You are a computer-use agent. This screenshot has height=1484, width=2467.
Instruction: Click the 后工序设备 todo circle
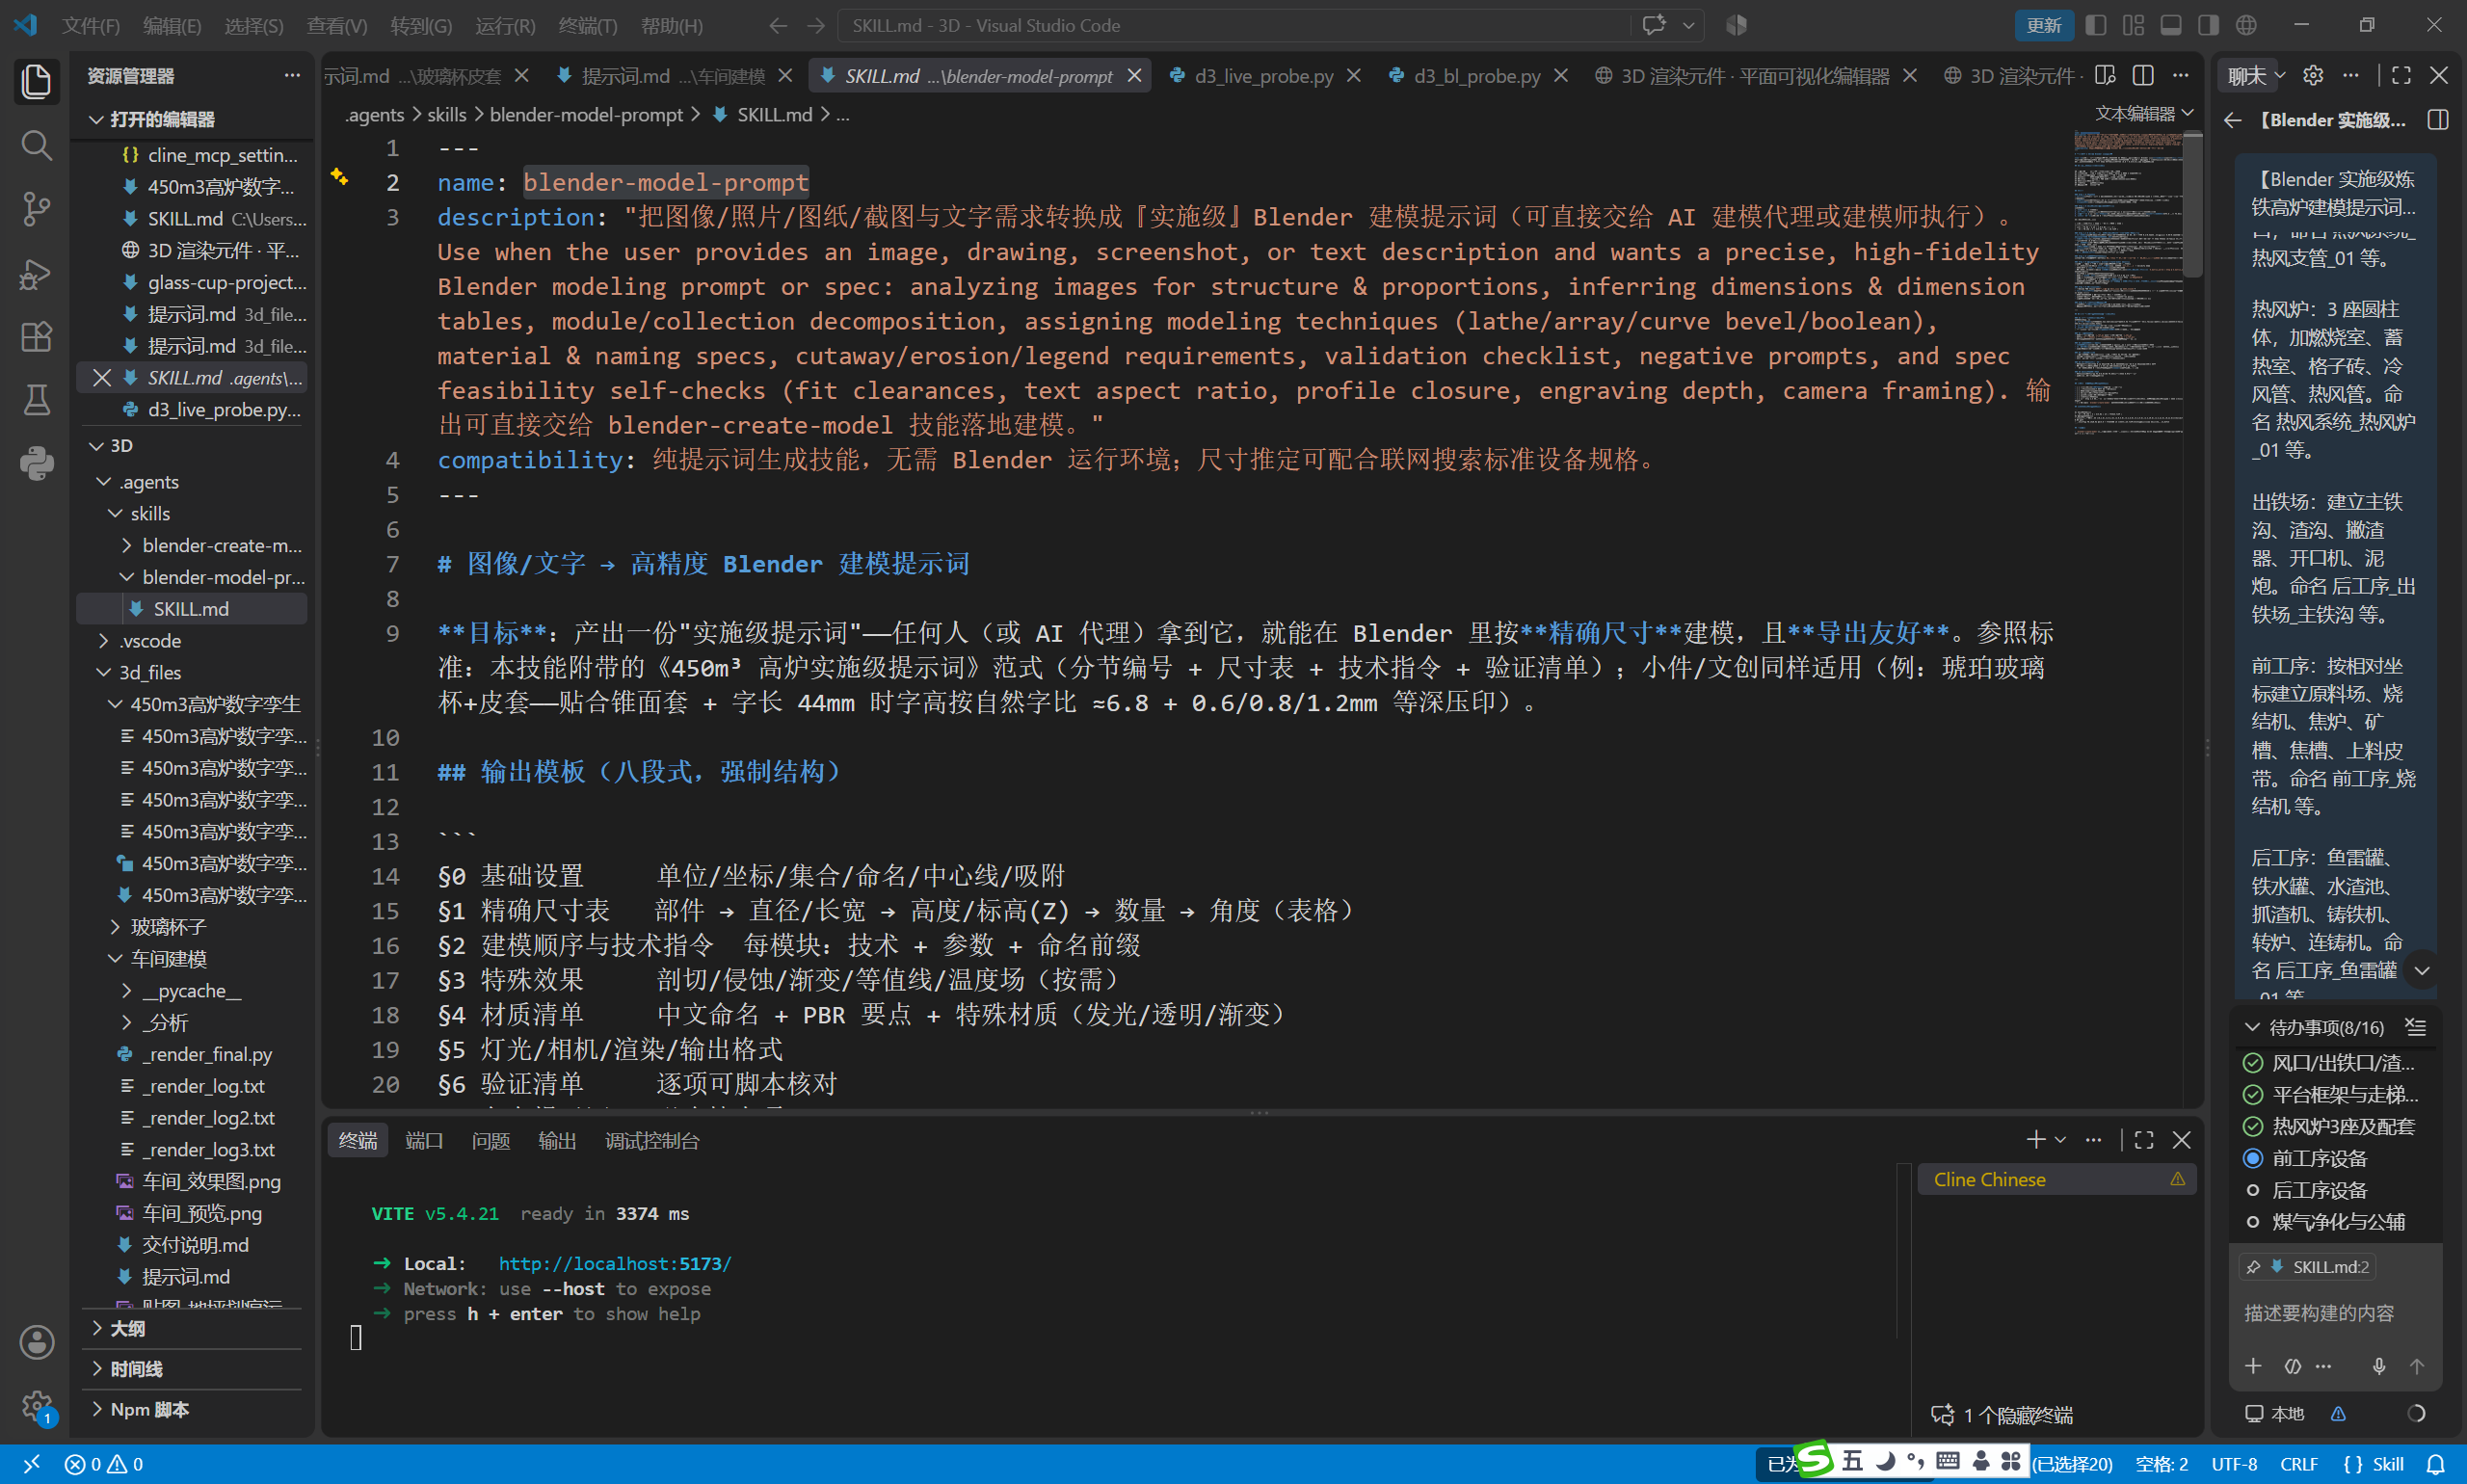[x=2253, y=1190]
